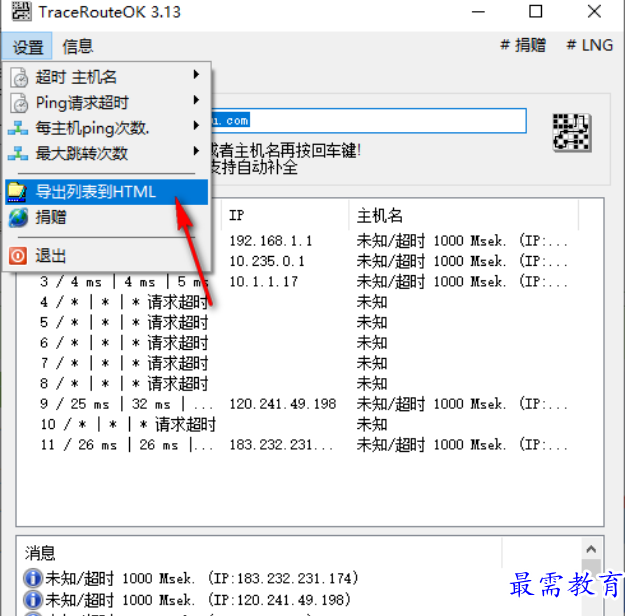Select hop 10 请求超时 row
The image size is (631, 616).
310,424
